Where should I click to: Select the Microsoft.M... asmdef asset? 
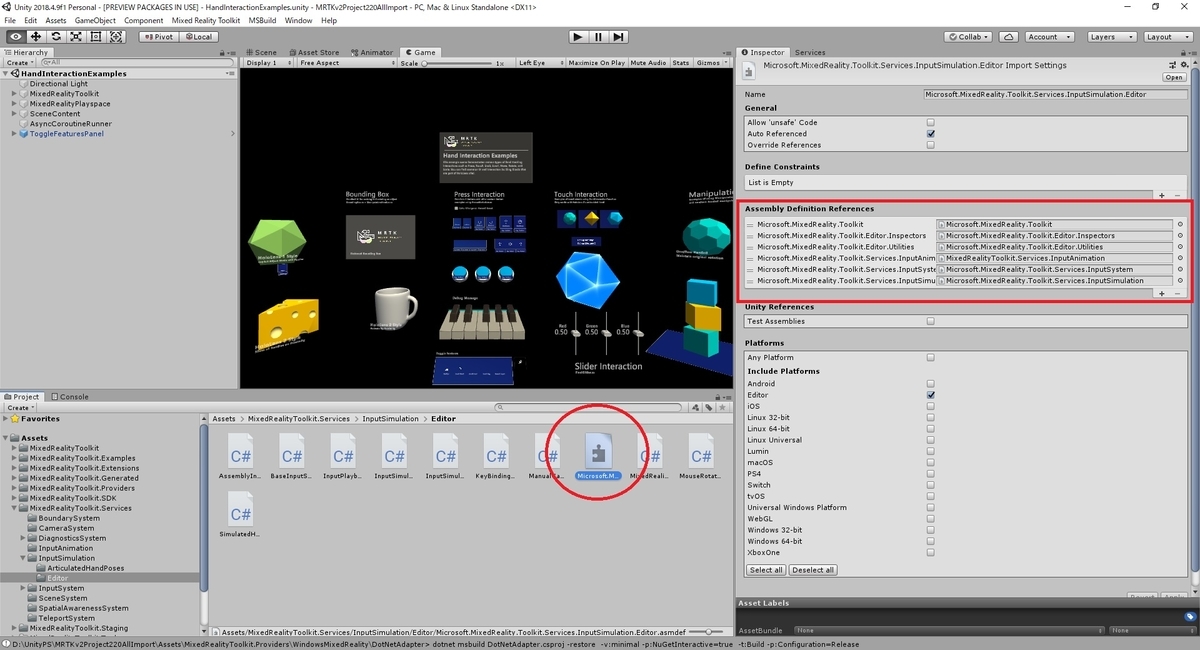[598, 458]
